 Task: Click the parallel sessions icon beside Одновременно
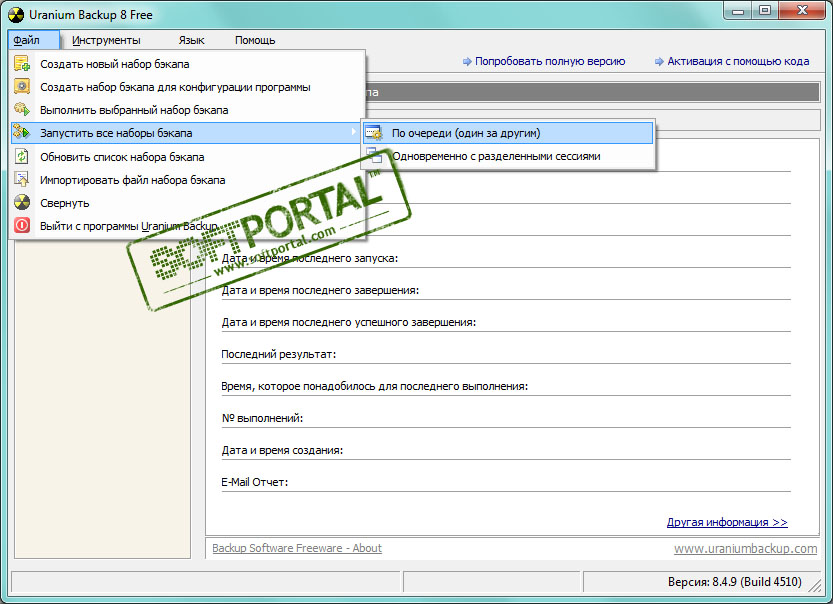tap(374, 156)
